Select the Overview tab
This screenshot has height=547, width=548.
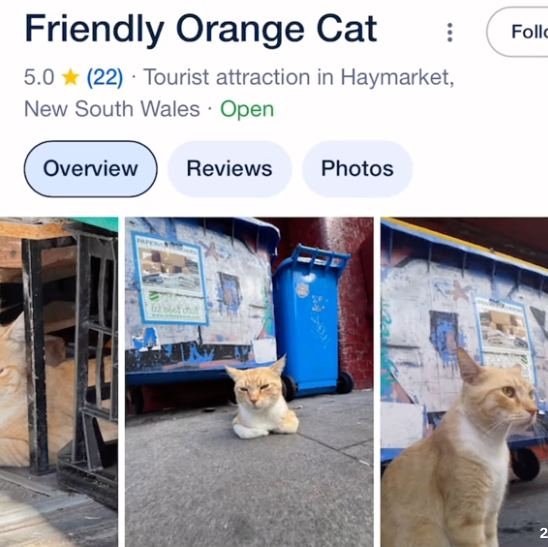[x=91, y=169]
